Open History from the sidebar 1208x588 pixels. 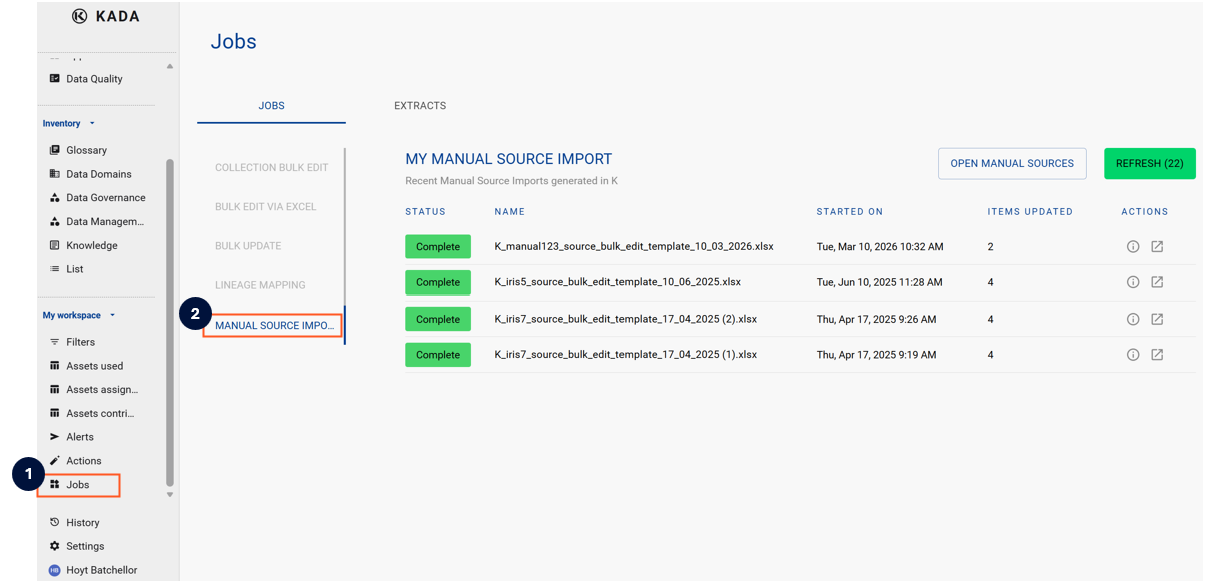(82, 523)
